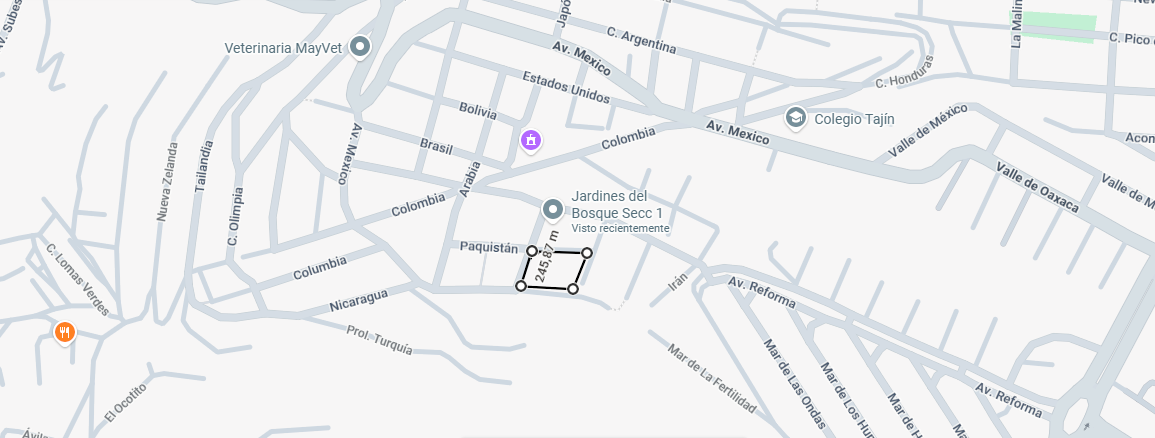Click the Valle de Oaxaca street label

point(1038,188)
